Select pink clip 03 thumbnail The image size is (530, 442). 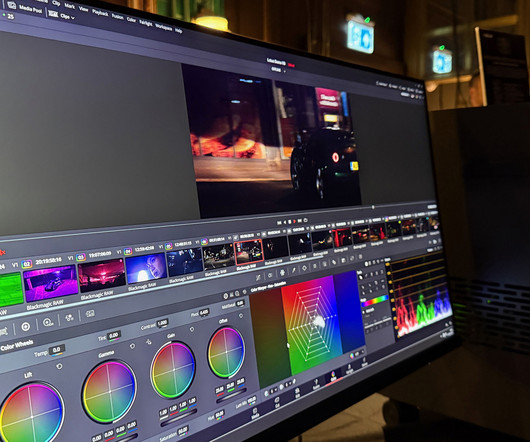[102, 275]
